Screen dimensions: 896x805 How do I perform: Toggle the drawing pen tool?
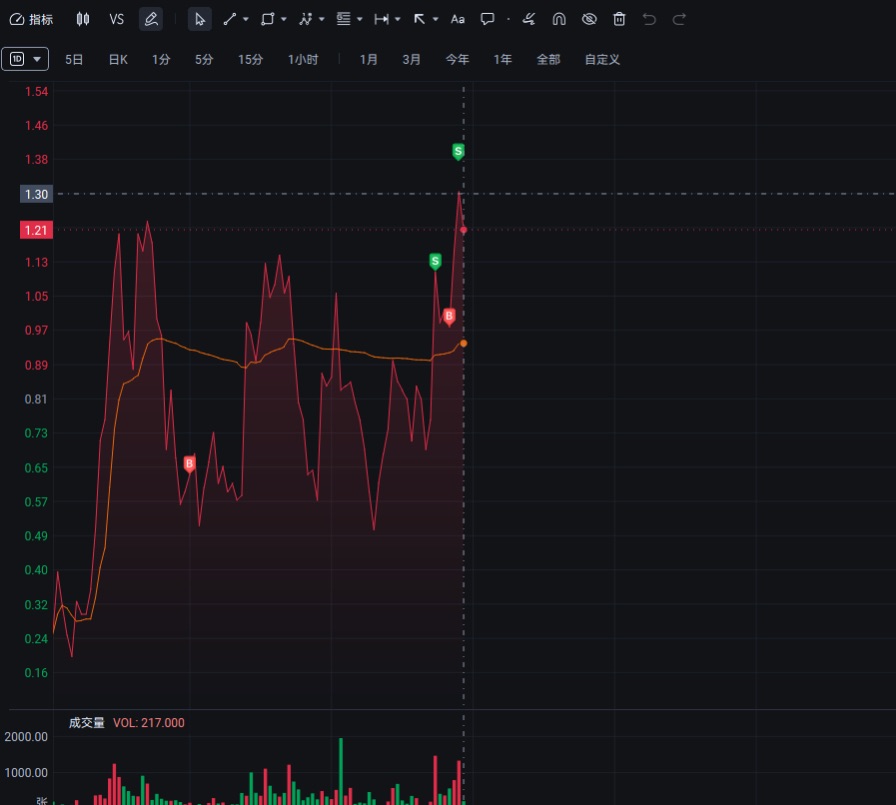(151, 19)
